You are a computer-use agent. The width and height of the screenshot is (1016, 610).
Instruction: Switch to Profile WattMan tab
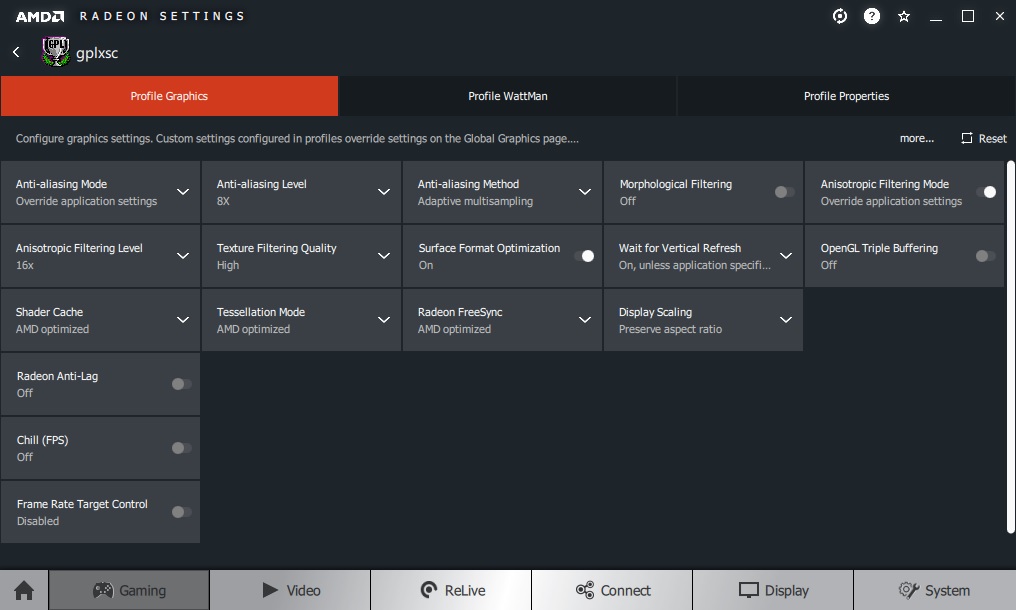(x=507, y=96)
